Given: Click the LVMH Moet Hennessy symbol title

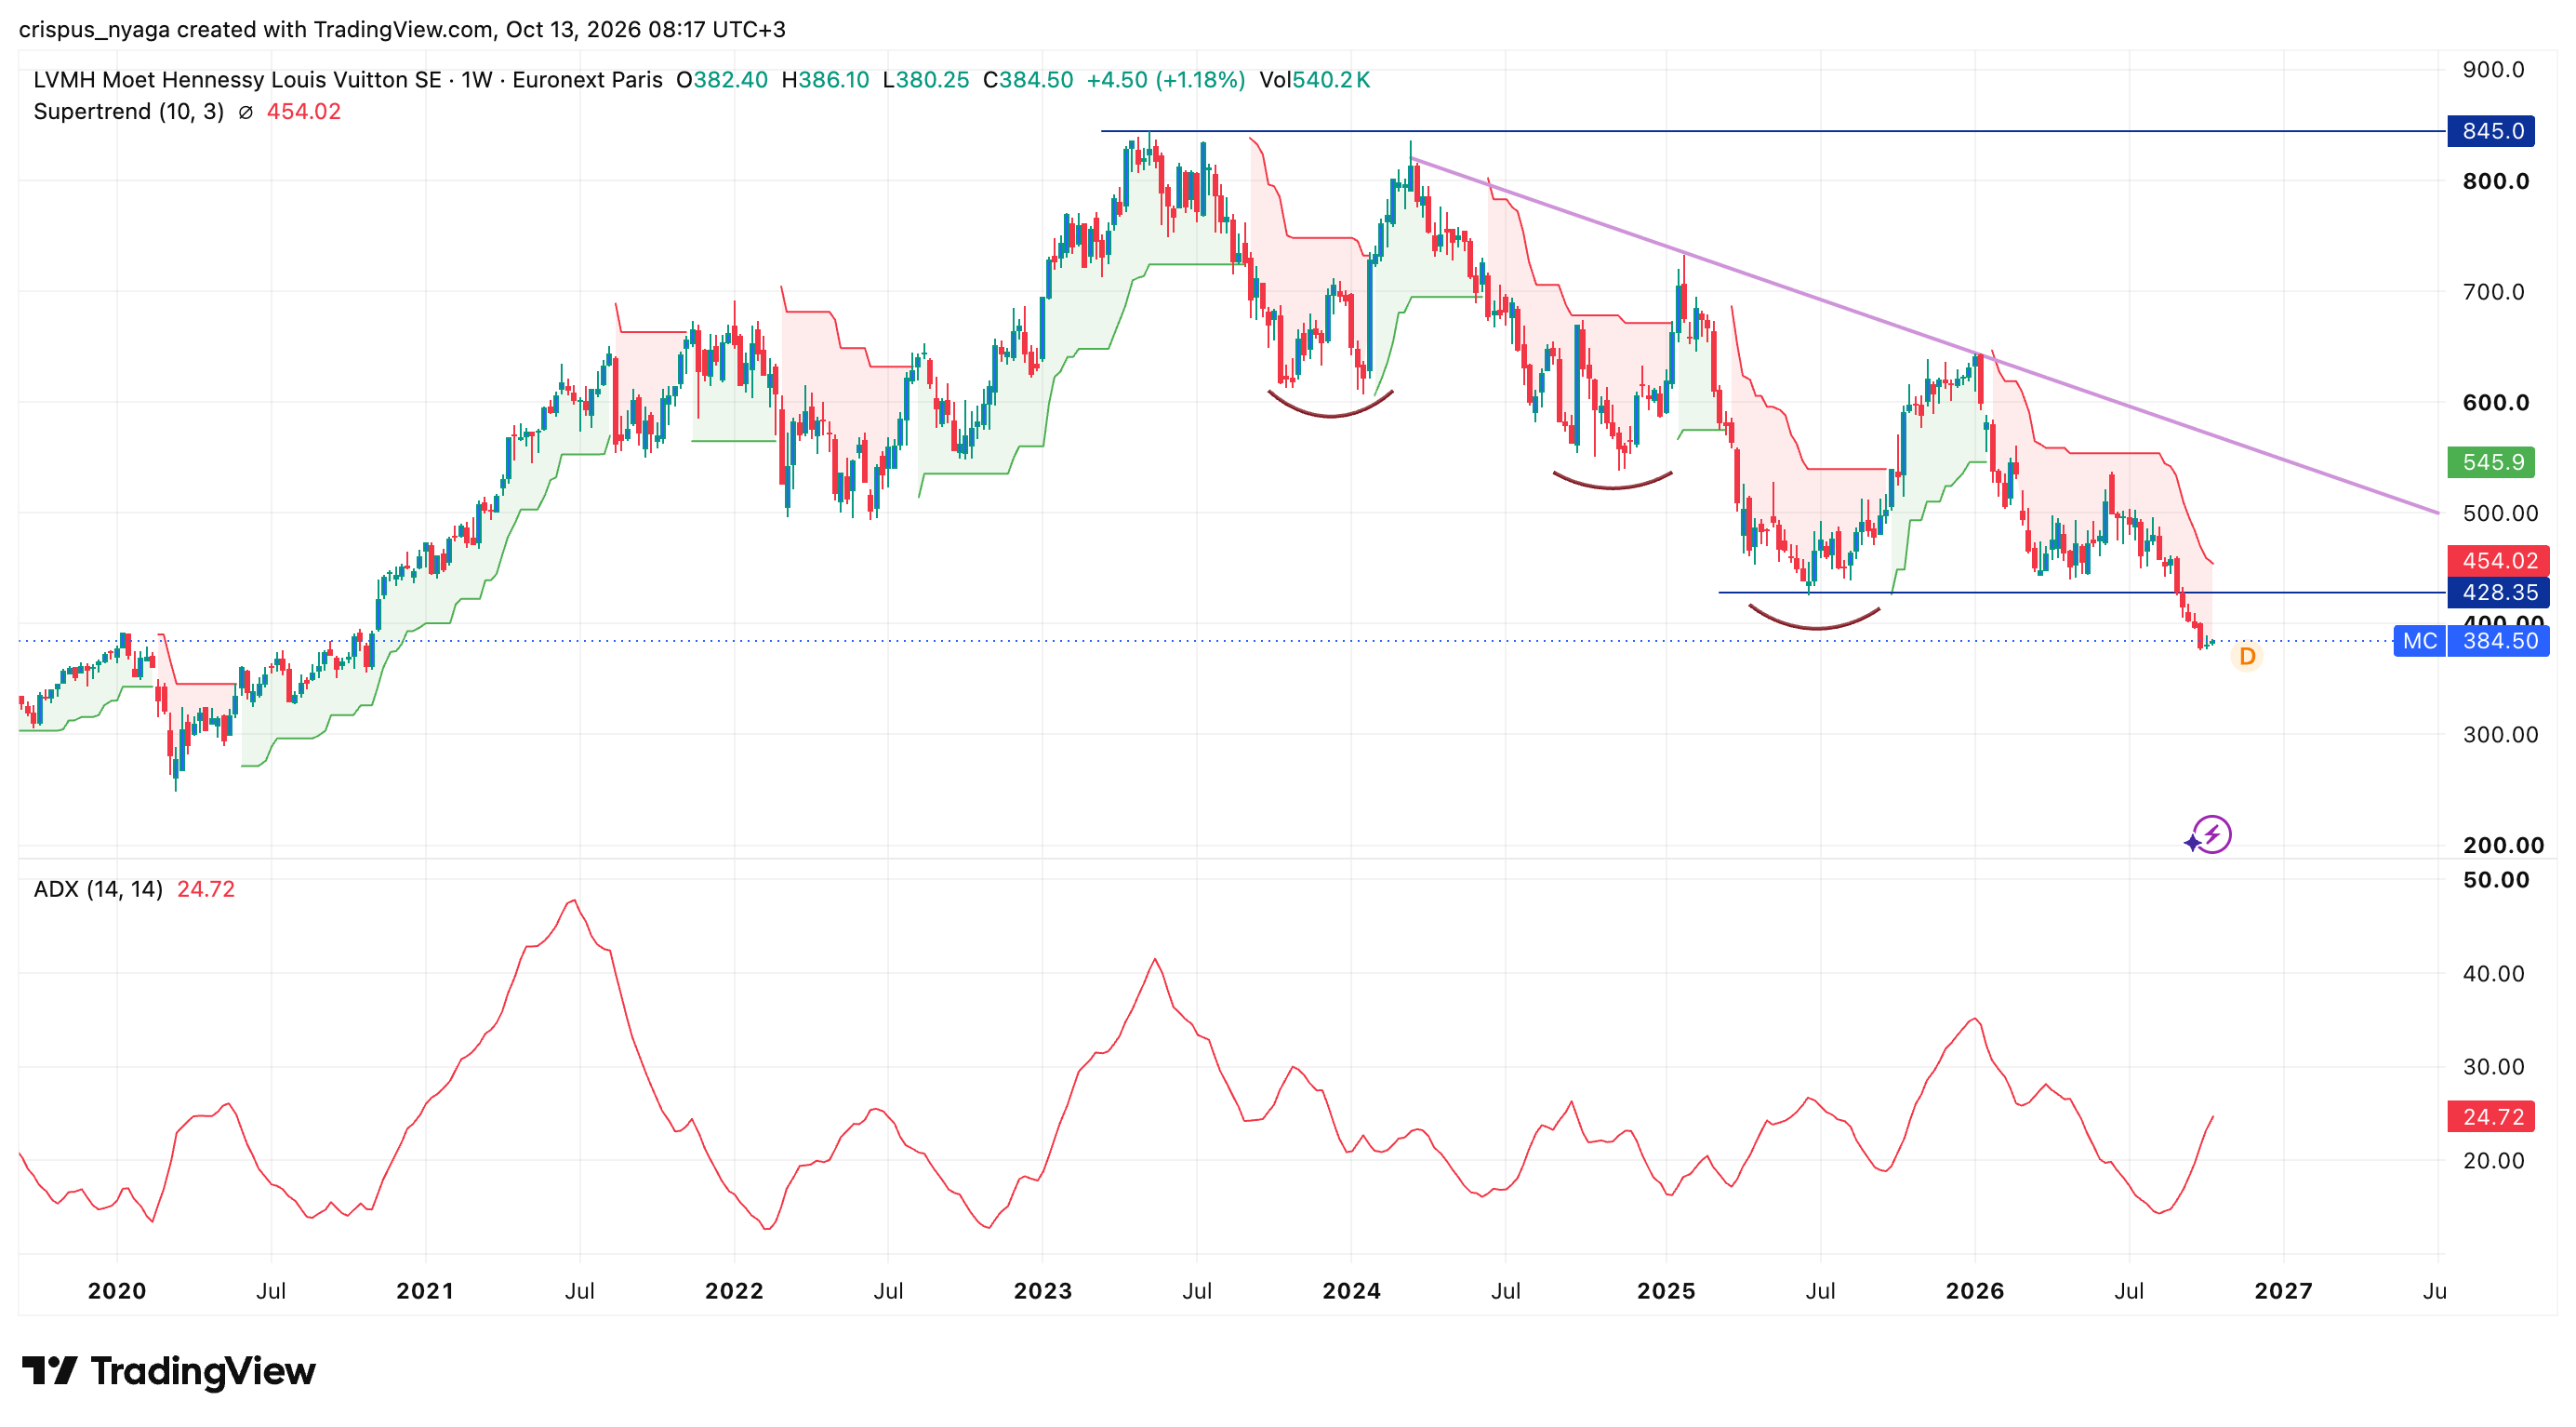Looking at the screenshot, I should pyautogui.click(x=237, y=80).
